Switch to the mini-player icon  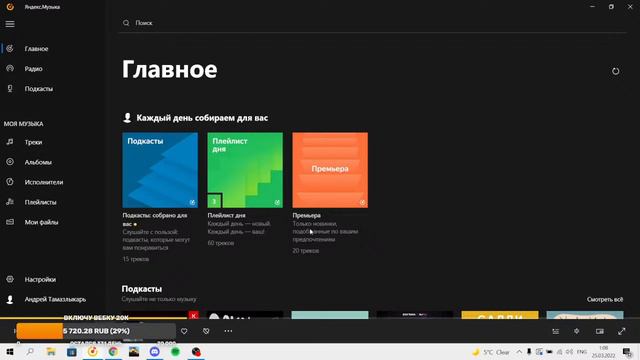[x=600, y=331]
